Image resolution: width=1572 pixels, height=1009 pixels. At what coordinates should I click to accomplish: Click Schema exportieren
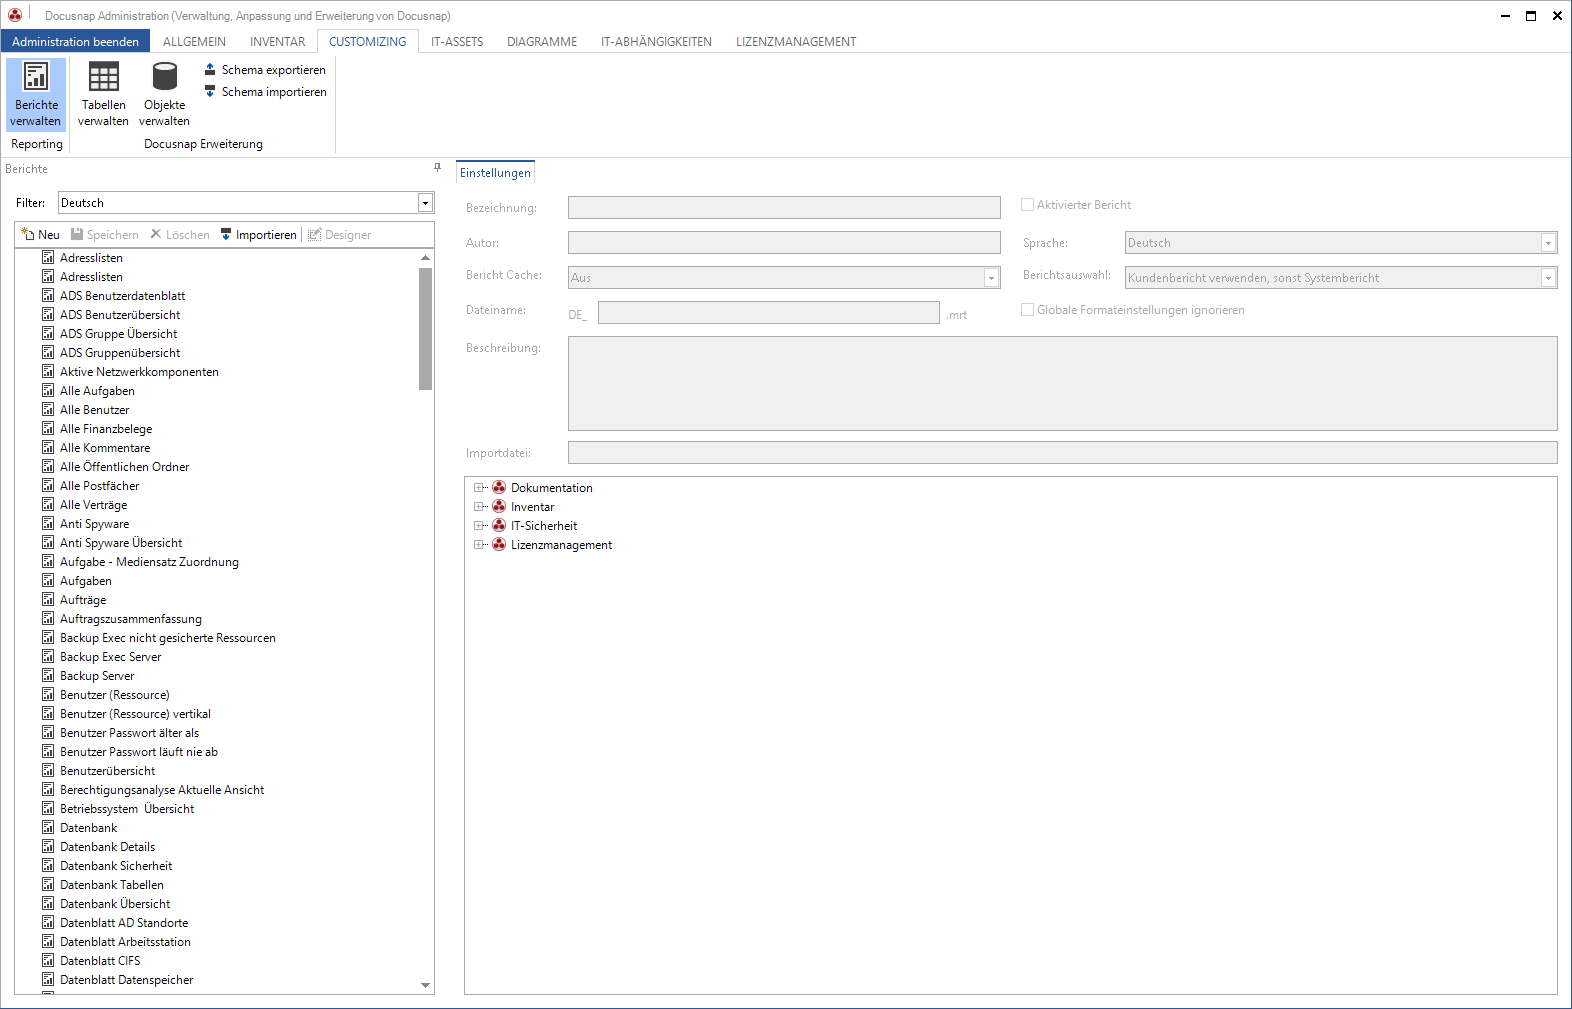[x=265, y=70]
